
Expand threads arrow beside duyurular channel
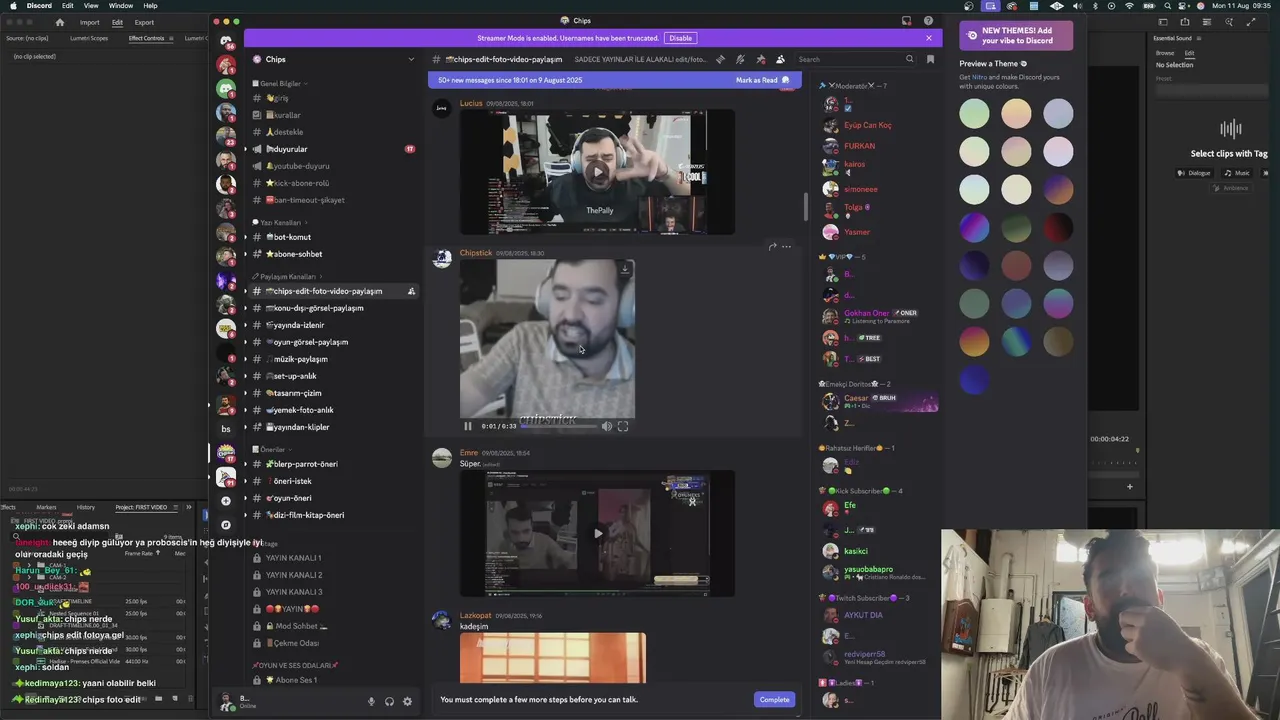[245, 149]
